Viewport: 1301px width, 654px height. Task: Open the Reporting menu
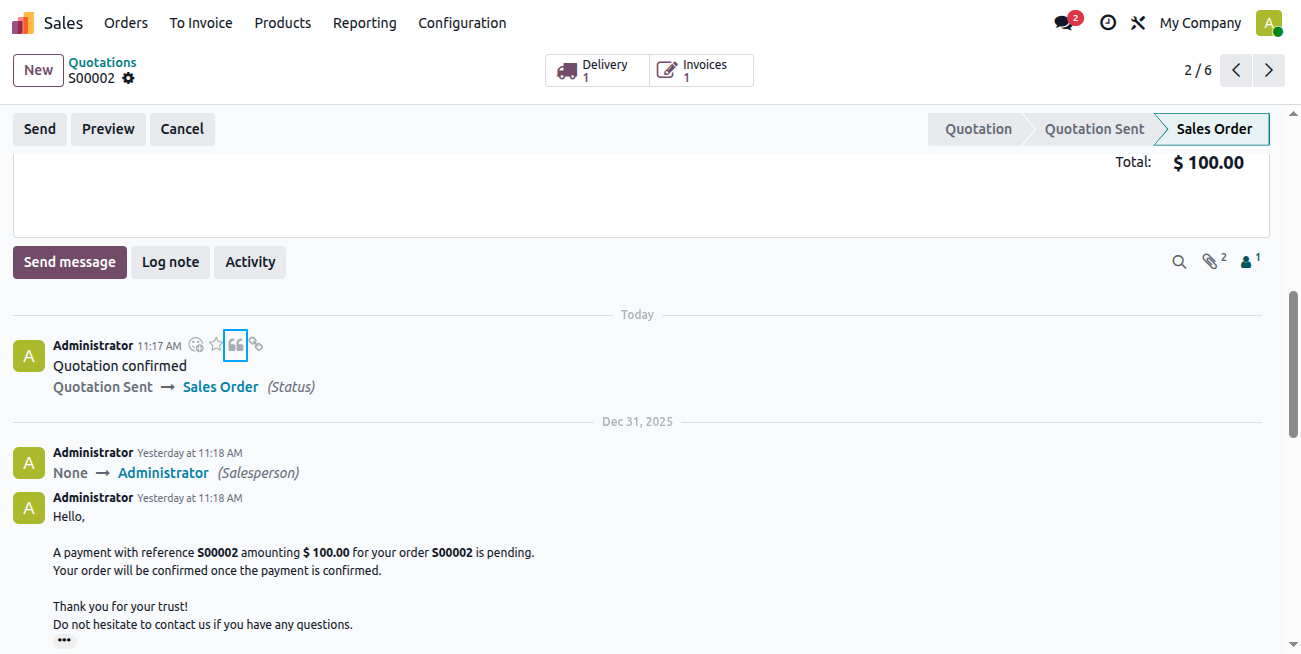click(365, 22)
